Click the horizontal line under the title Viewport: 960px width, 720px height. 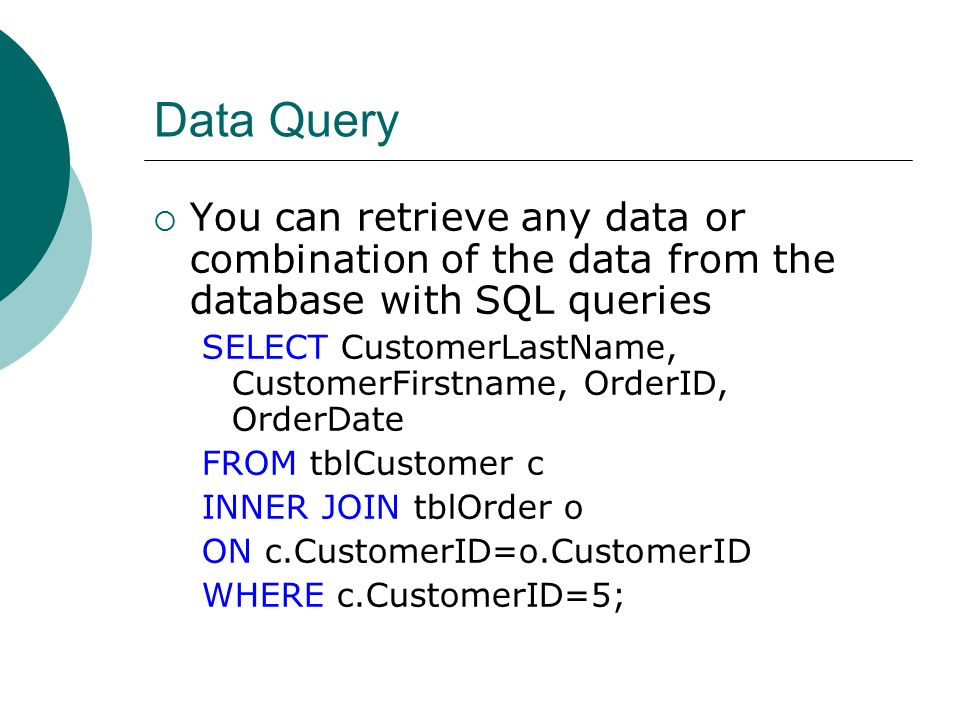click(x=528, y=161)
